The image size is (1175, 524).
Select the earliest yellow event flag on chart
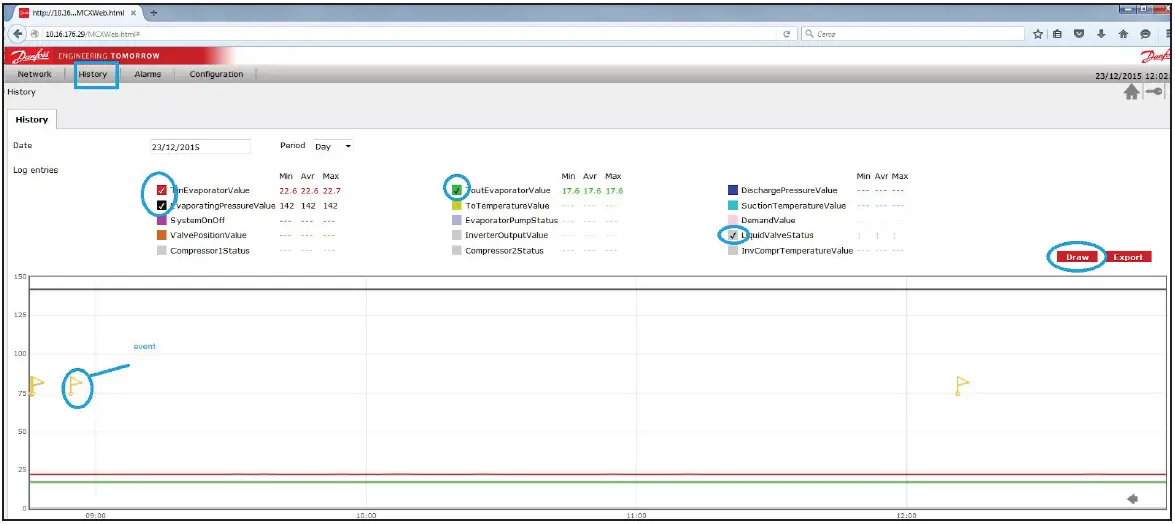[35, 385]
